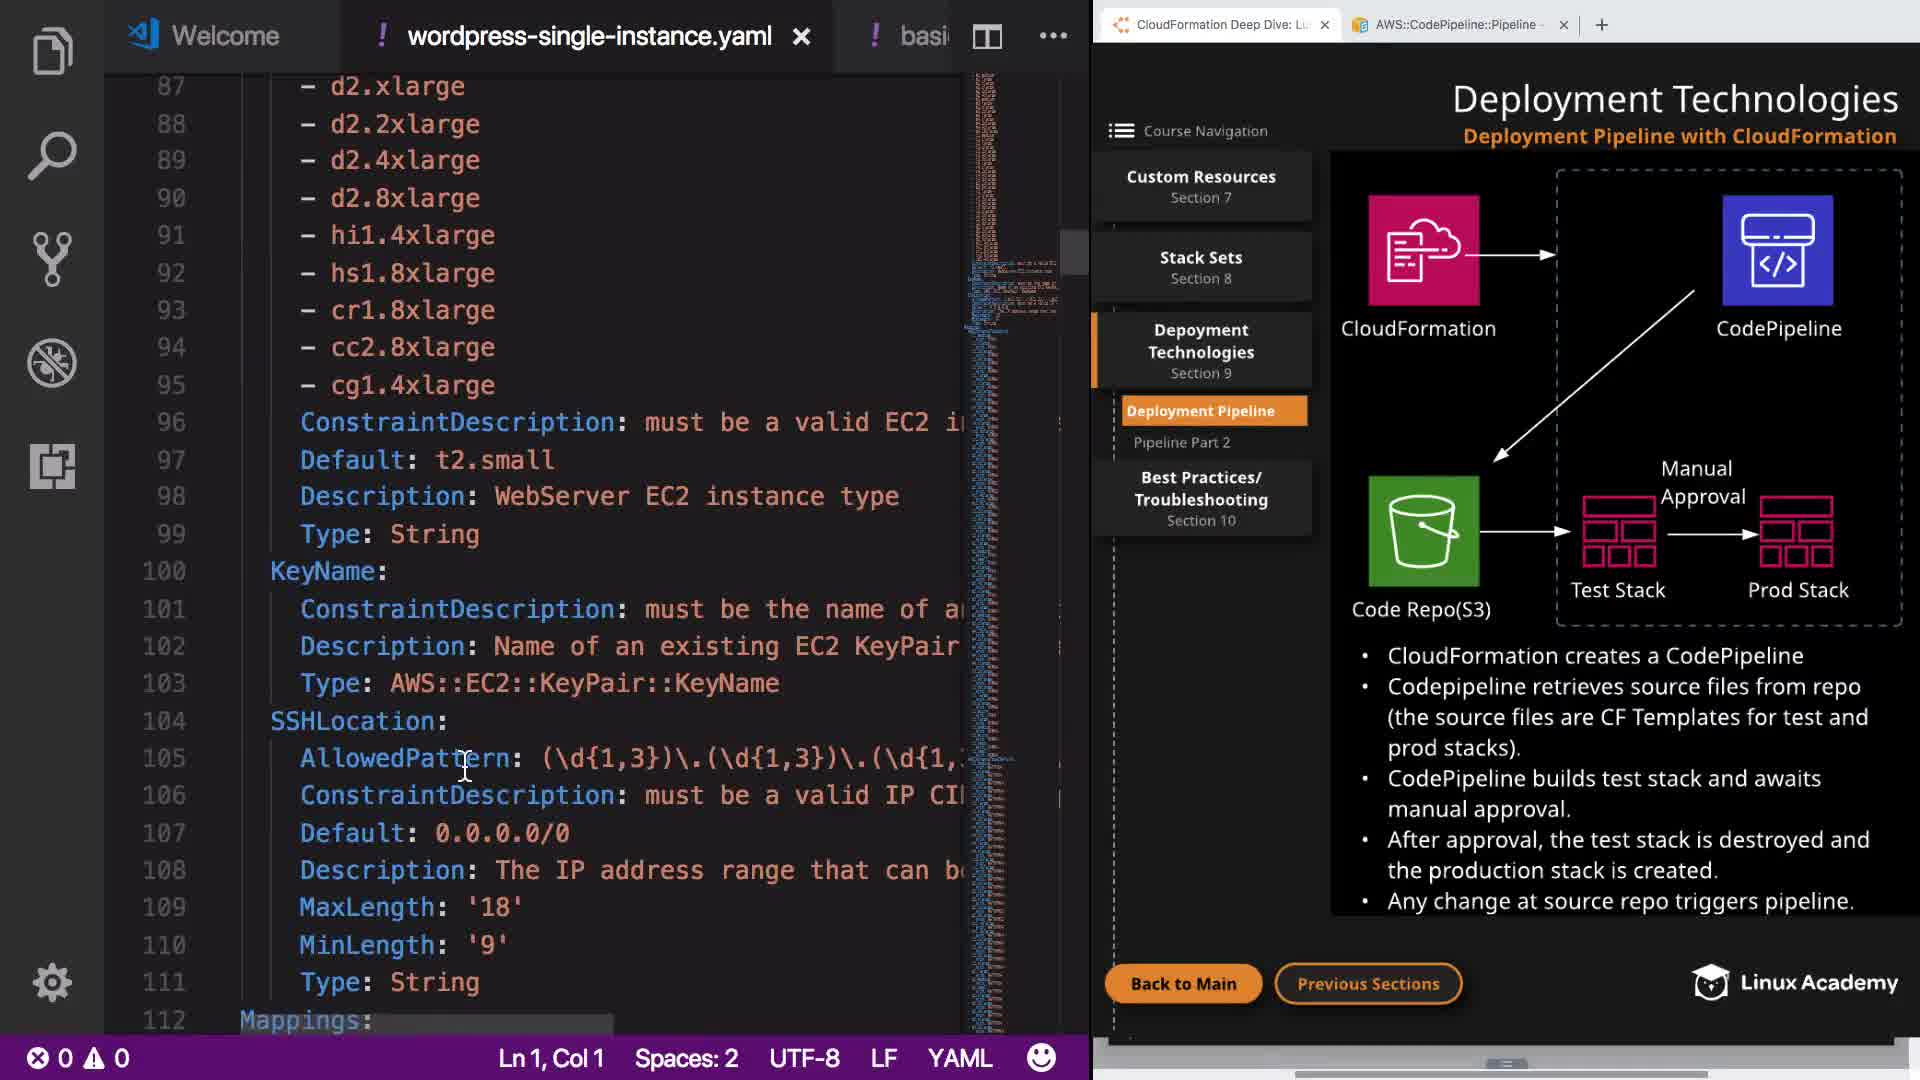
Task: Select Pipeline Part 2 navigation item
Action: (1182, 442)
